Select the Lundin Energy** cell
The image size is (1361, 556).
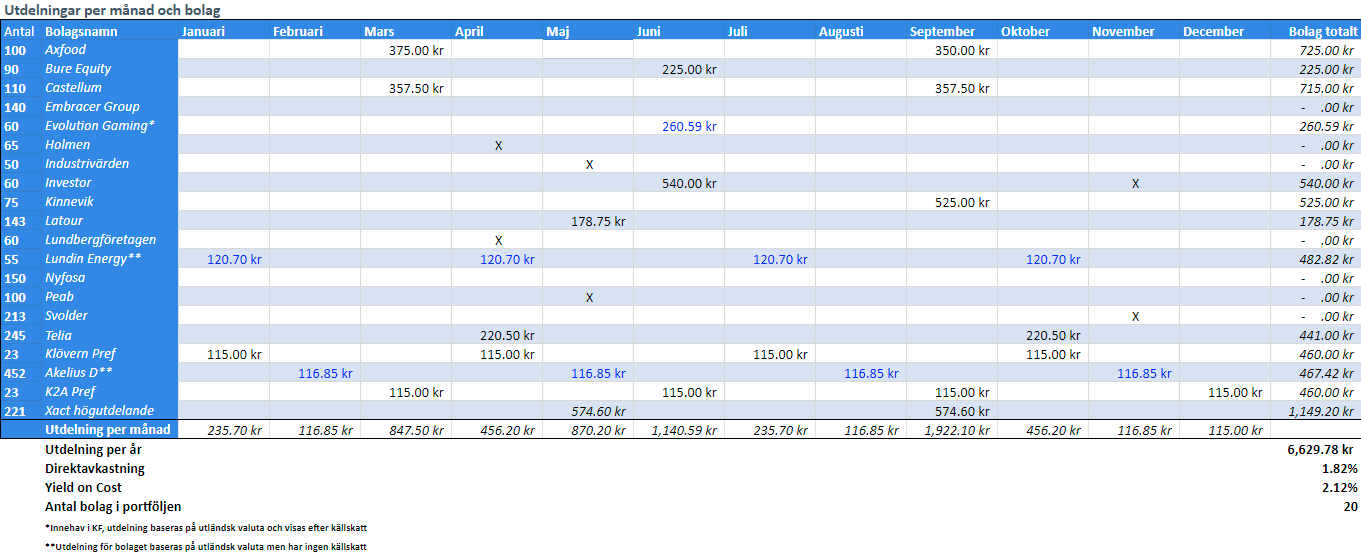[x=110, y=259]
